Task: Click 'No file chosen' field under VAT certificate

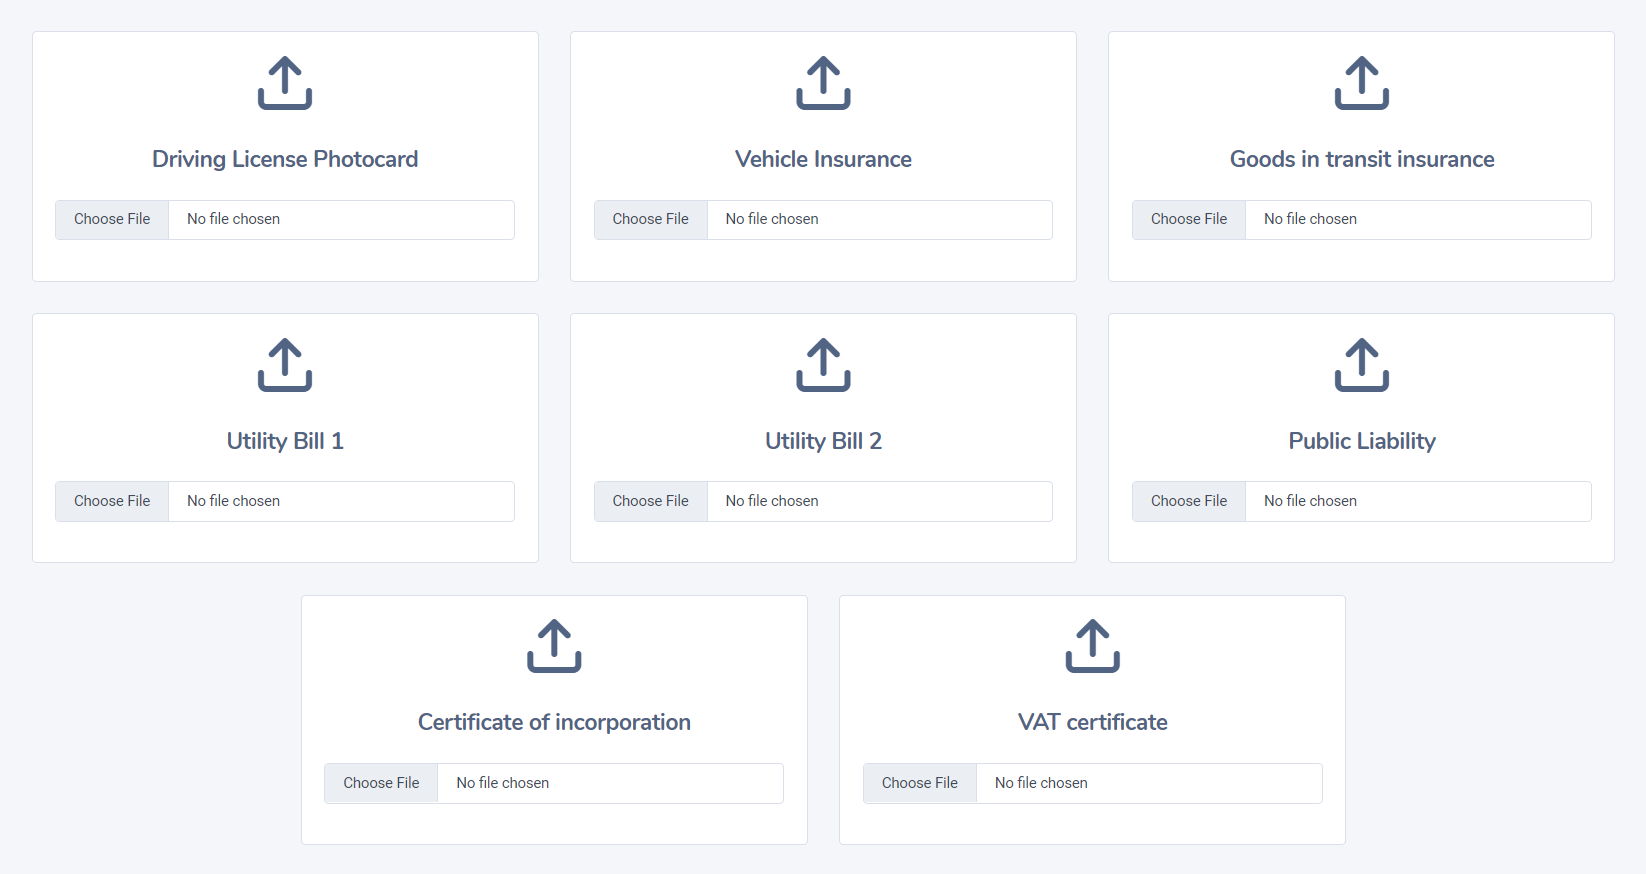Action: [x=1148, y=783]
